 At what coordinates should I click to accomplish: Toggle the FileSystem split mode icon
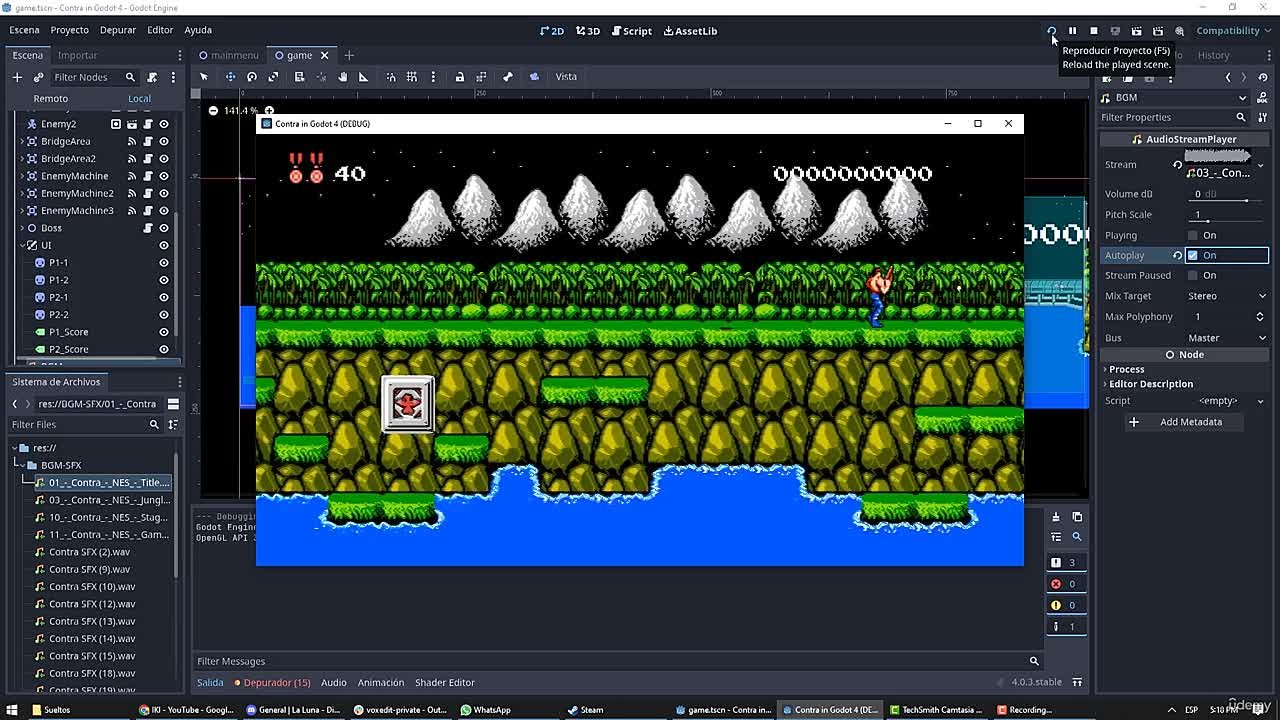(x=173, y=404)
